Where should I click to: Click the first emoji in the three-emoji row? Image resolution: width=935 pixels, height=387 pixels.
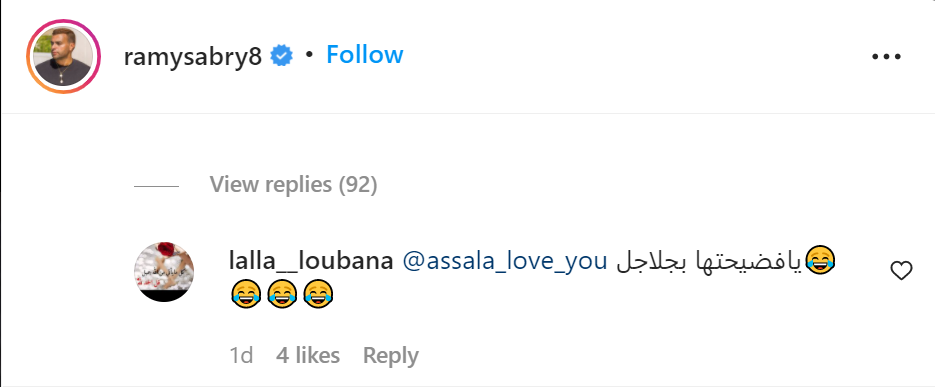246,295
